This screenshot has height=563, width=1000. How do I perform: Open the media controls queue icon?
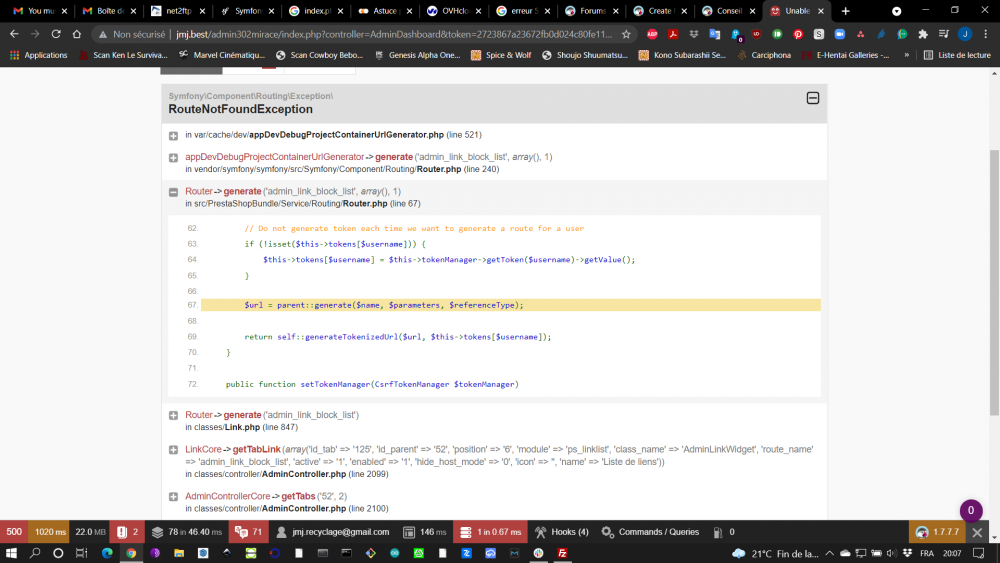[944, 34]
